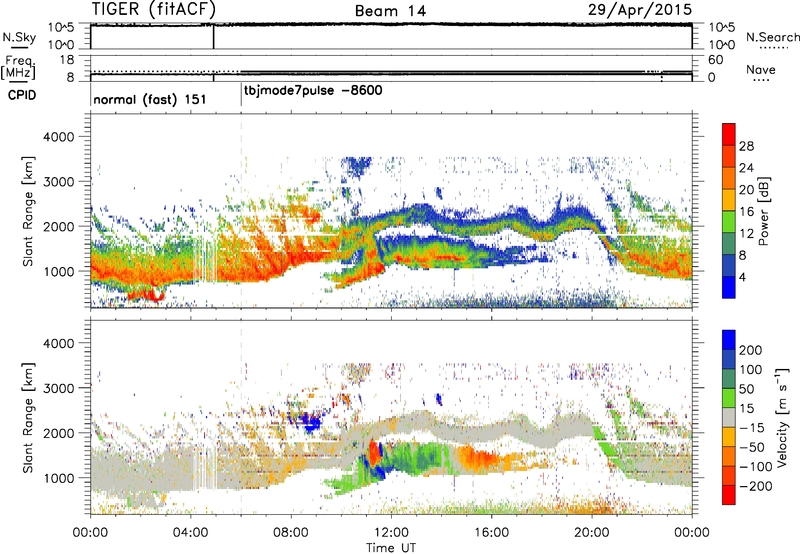
Task: Click the '18' frequency axis tick label
Action: tap(67, 60)
